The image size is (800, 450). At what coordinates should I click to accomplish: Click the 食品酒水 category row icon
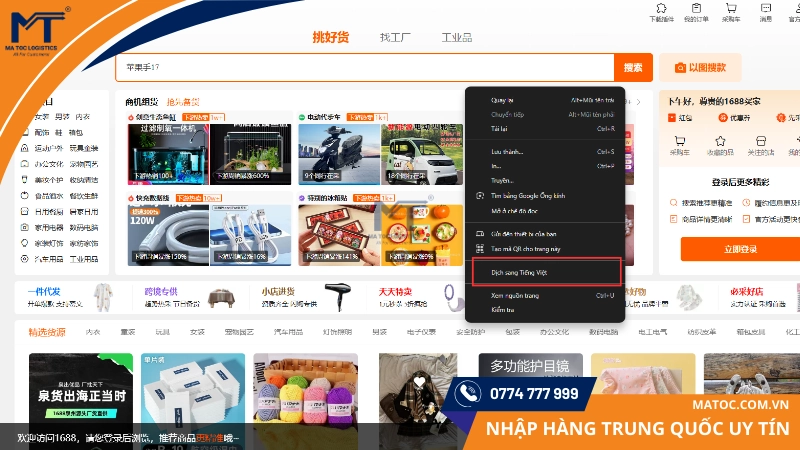pos(24,195)
